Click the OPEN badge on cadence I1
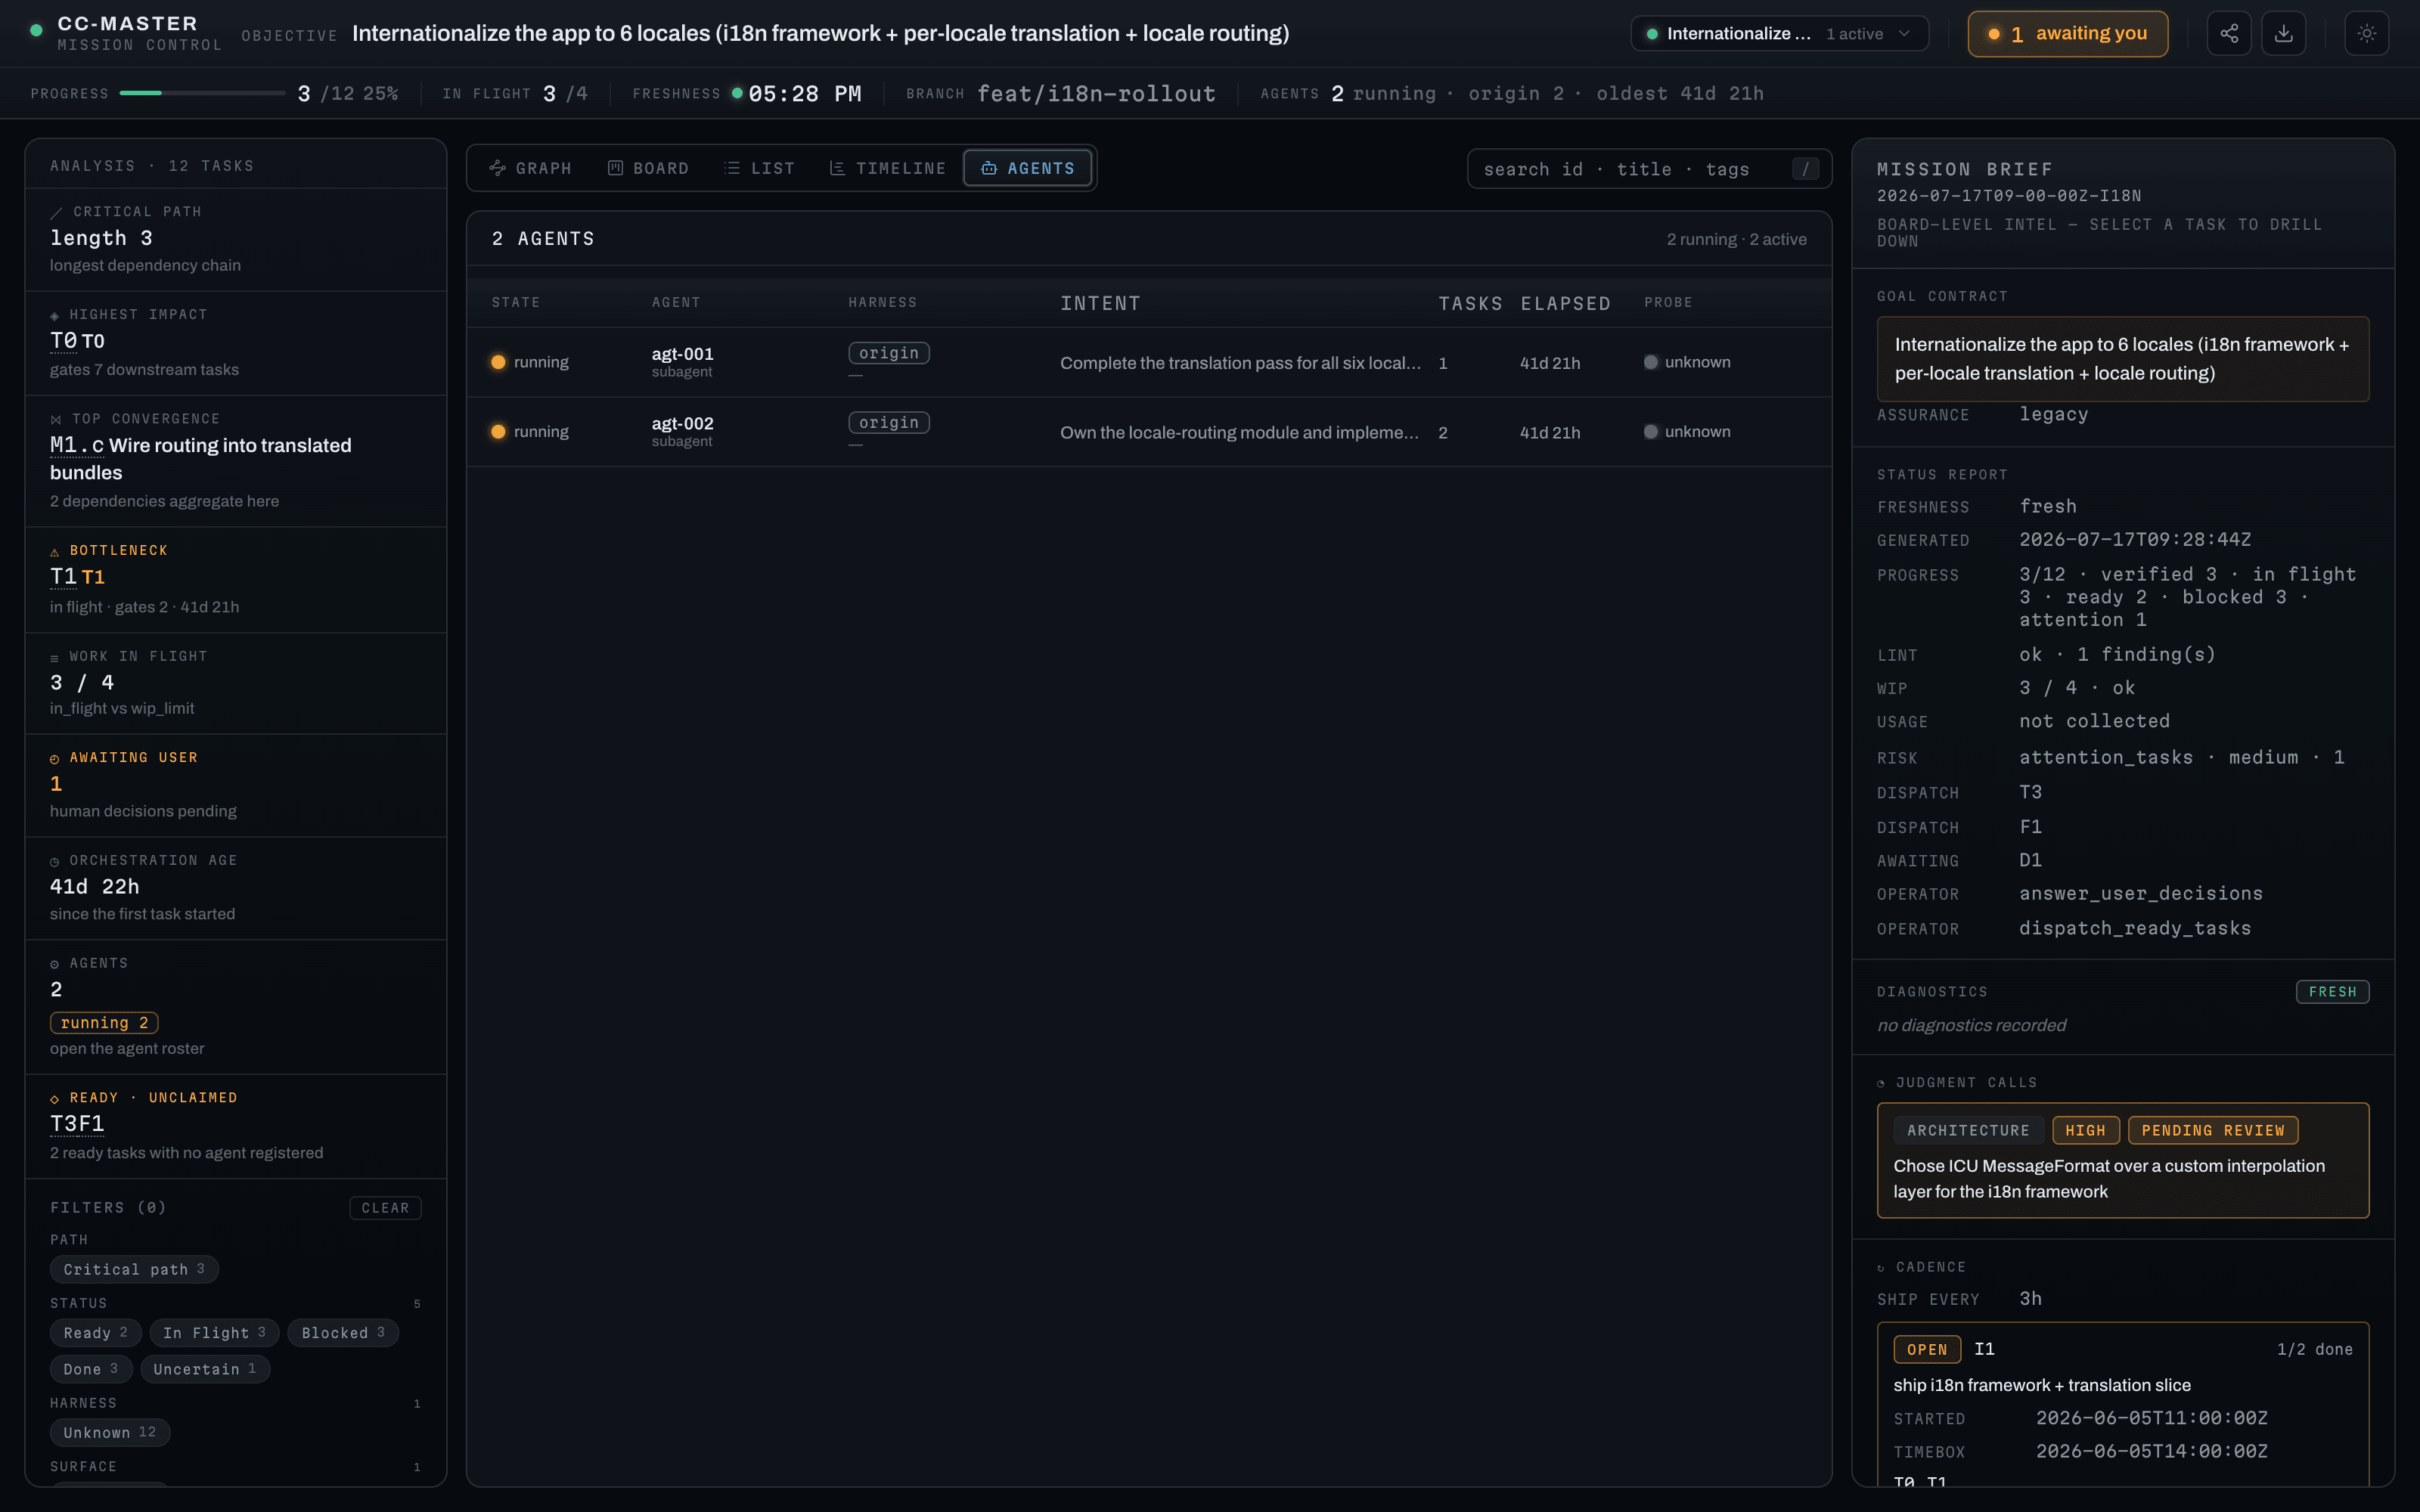The width and height of the screenshot is (2420, 1512). 1927,1349
